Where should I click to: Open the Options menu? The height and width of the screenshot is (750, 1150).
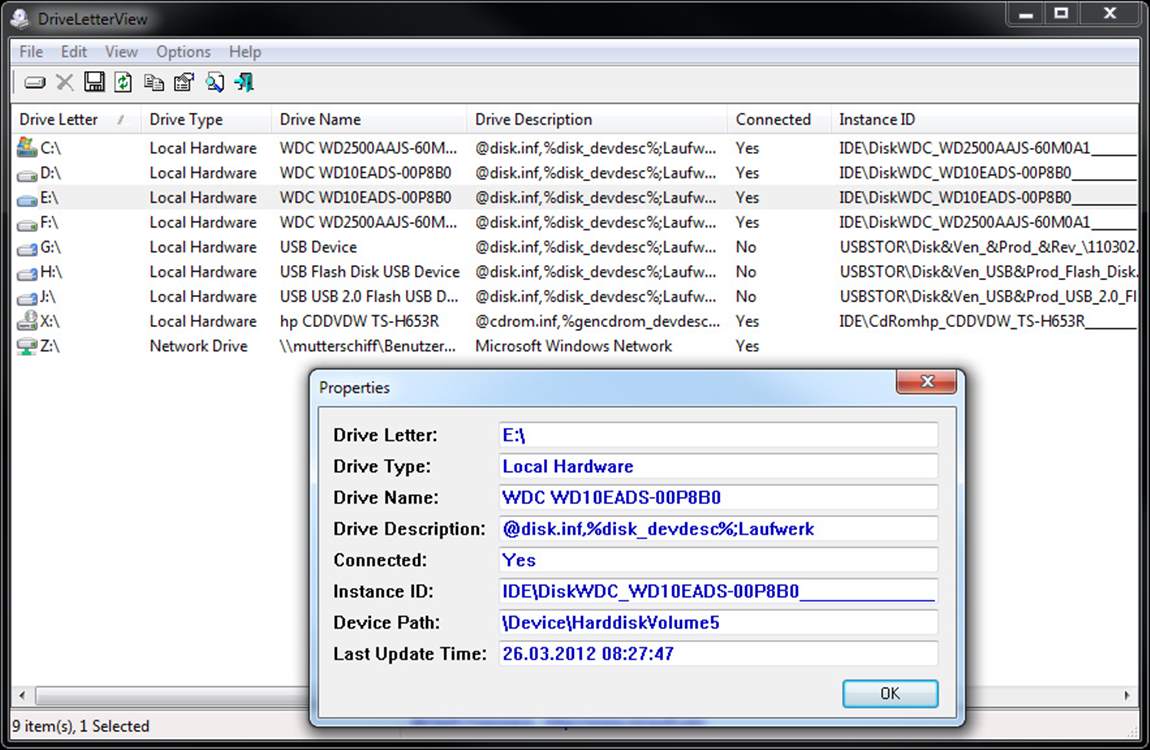(183, 52)
